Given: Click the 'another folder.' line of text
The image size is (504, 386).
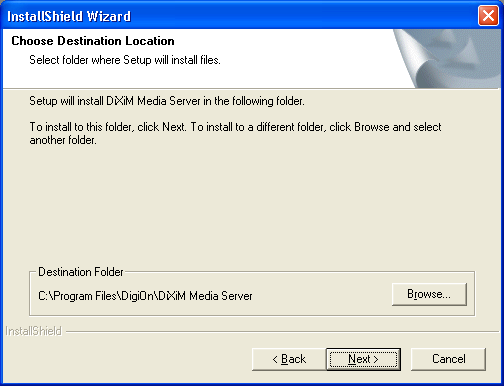Looking at the screenshot, I should [x=63, y=140].
